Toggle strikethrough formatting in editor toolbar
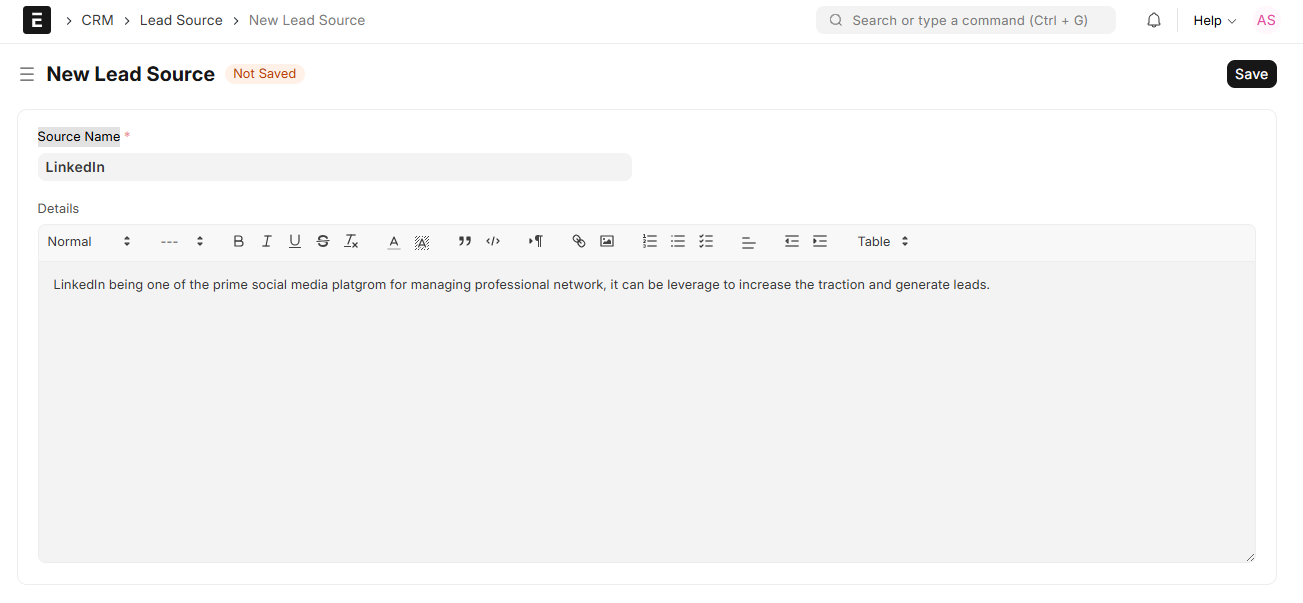The height and width of the screenshot is (603, 1303). [x=323, y=241]
